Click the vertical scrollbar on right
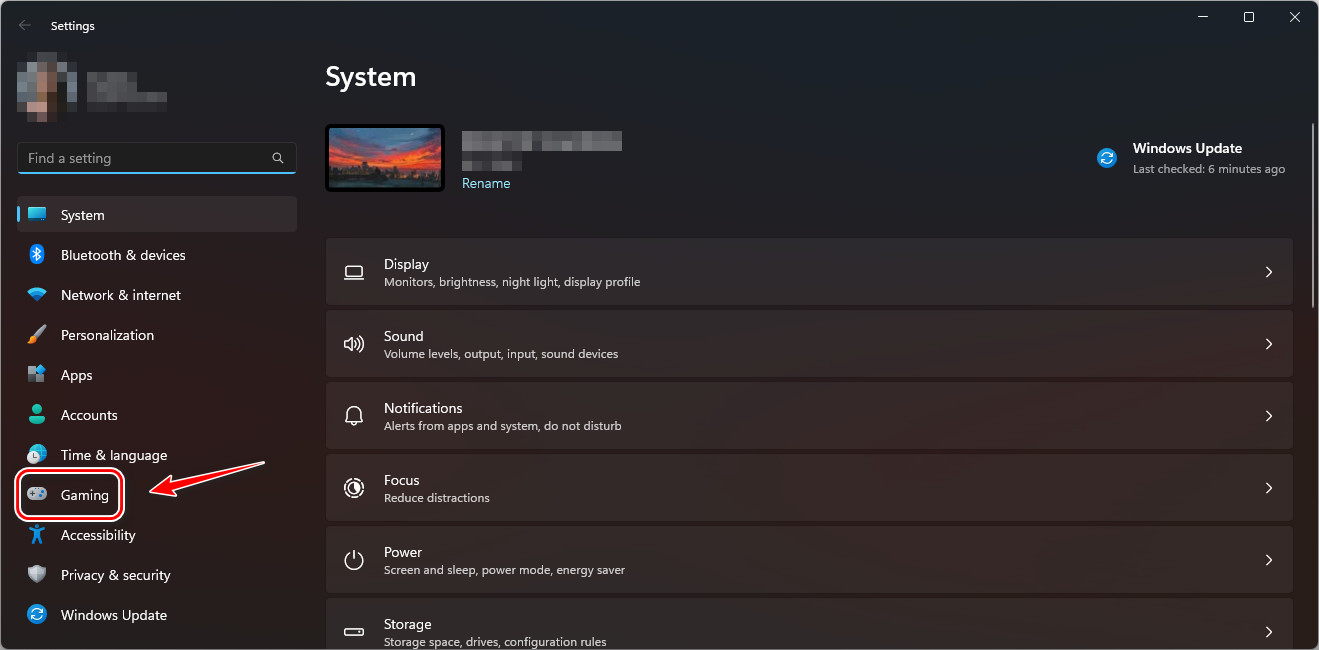The image size is (1319, 650). (1313, 214)
